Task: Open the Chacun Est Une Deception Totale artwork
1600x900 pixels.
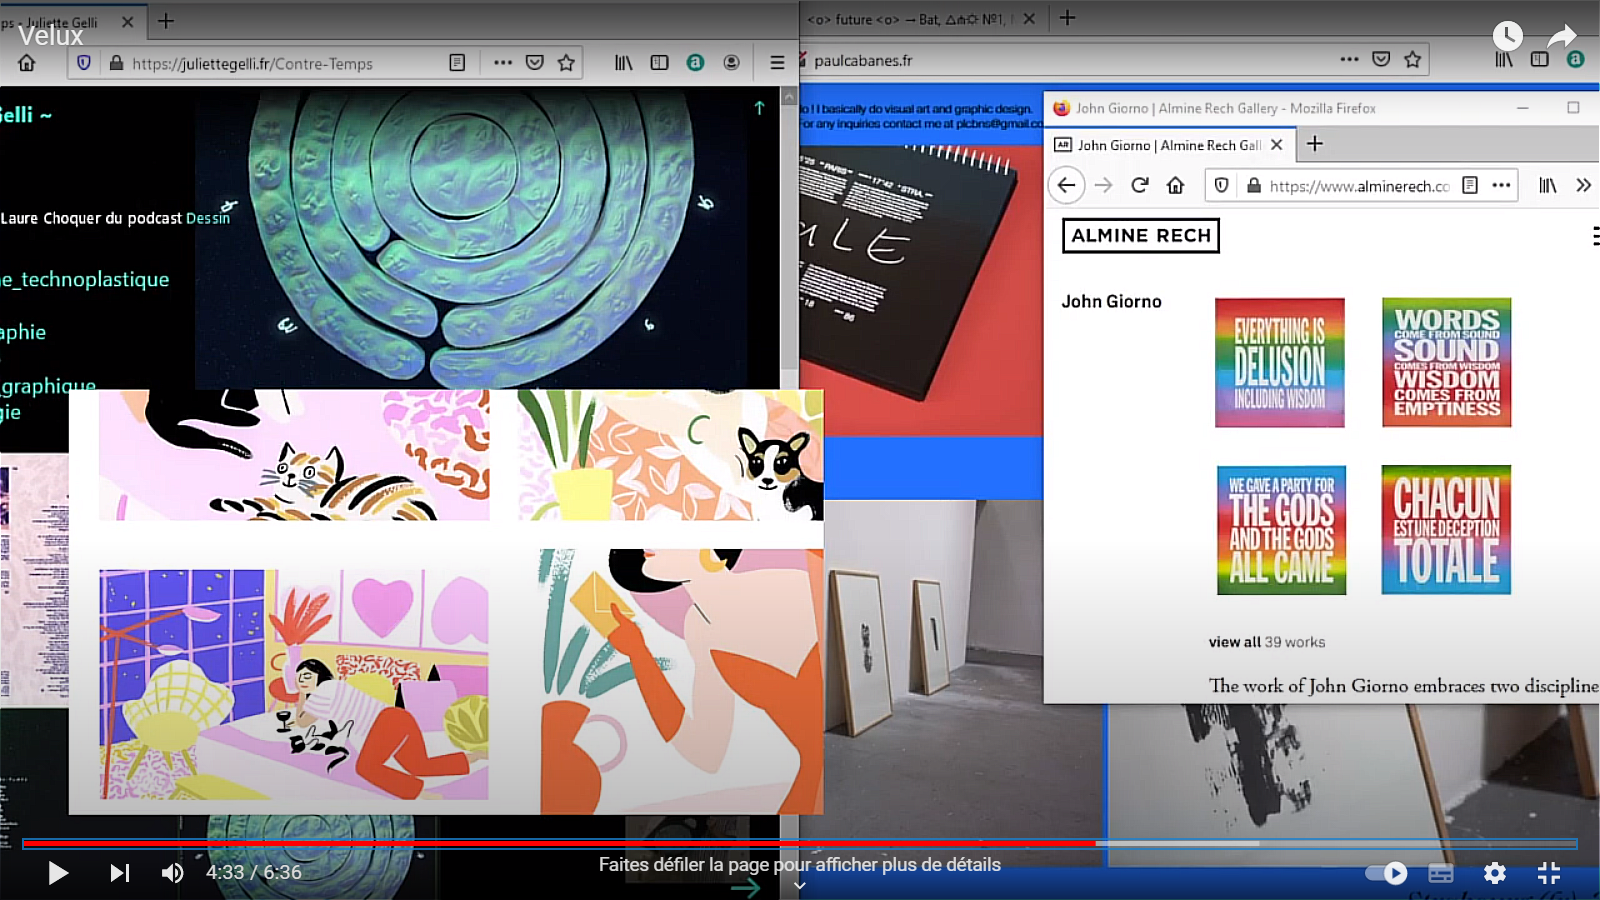Action: [1446, 530]
